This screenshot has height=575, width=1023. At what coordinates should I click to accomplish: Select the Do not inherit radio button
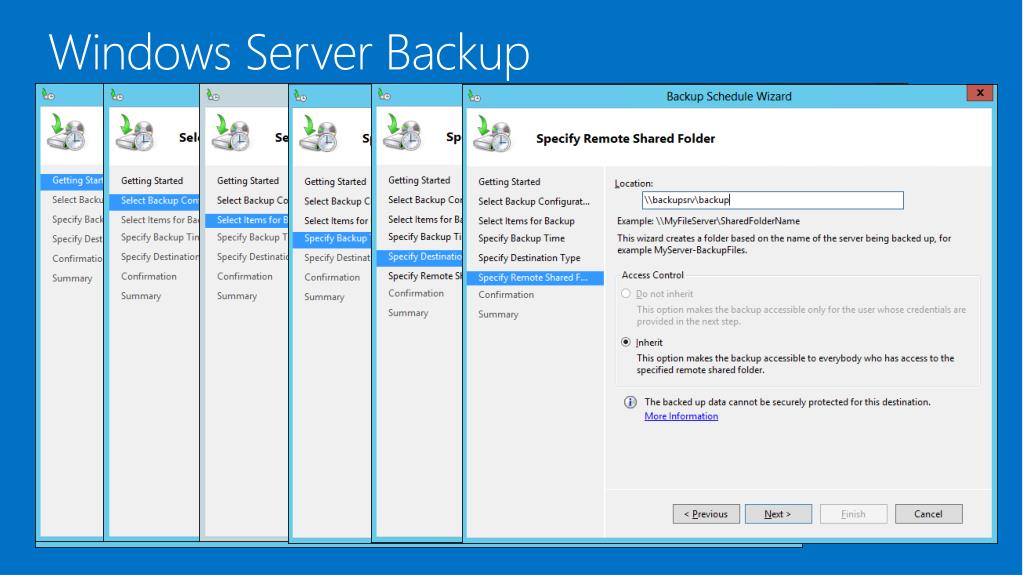626,294
